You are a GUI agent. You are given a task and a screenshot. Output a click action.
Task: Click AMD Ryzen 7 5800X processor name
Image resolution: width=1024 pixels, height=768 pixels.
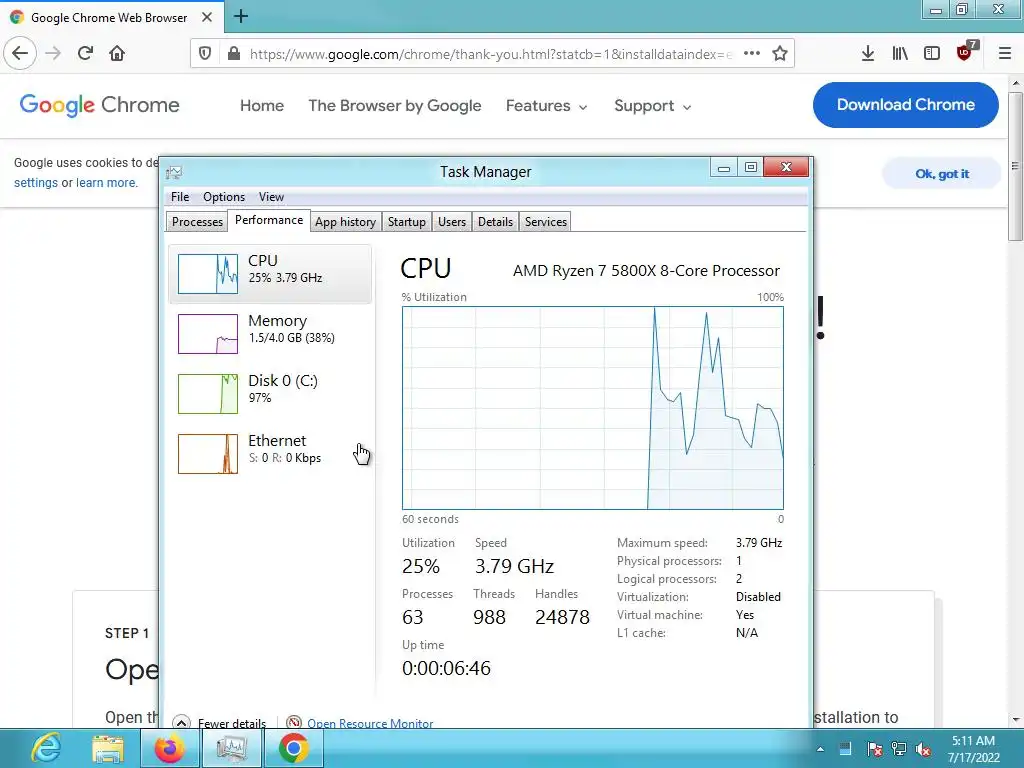point(646,270)
